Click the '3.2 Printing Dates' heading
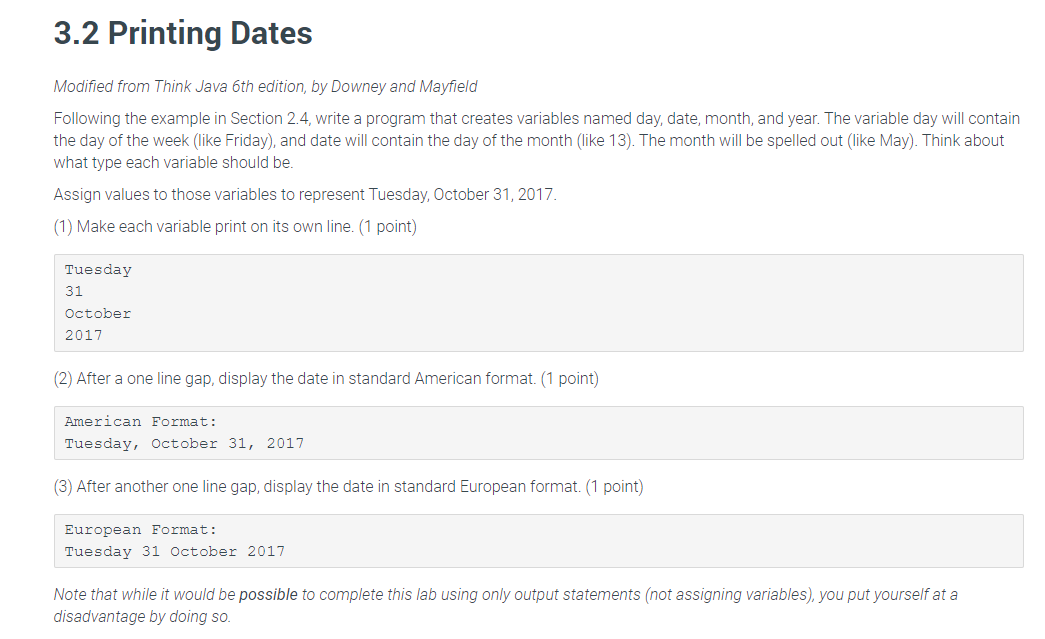 [183, 33]
